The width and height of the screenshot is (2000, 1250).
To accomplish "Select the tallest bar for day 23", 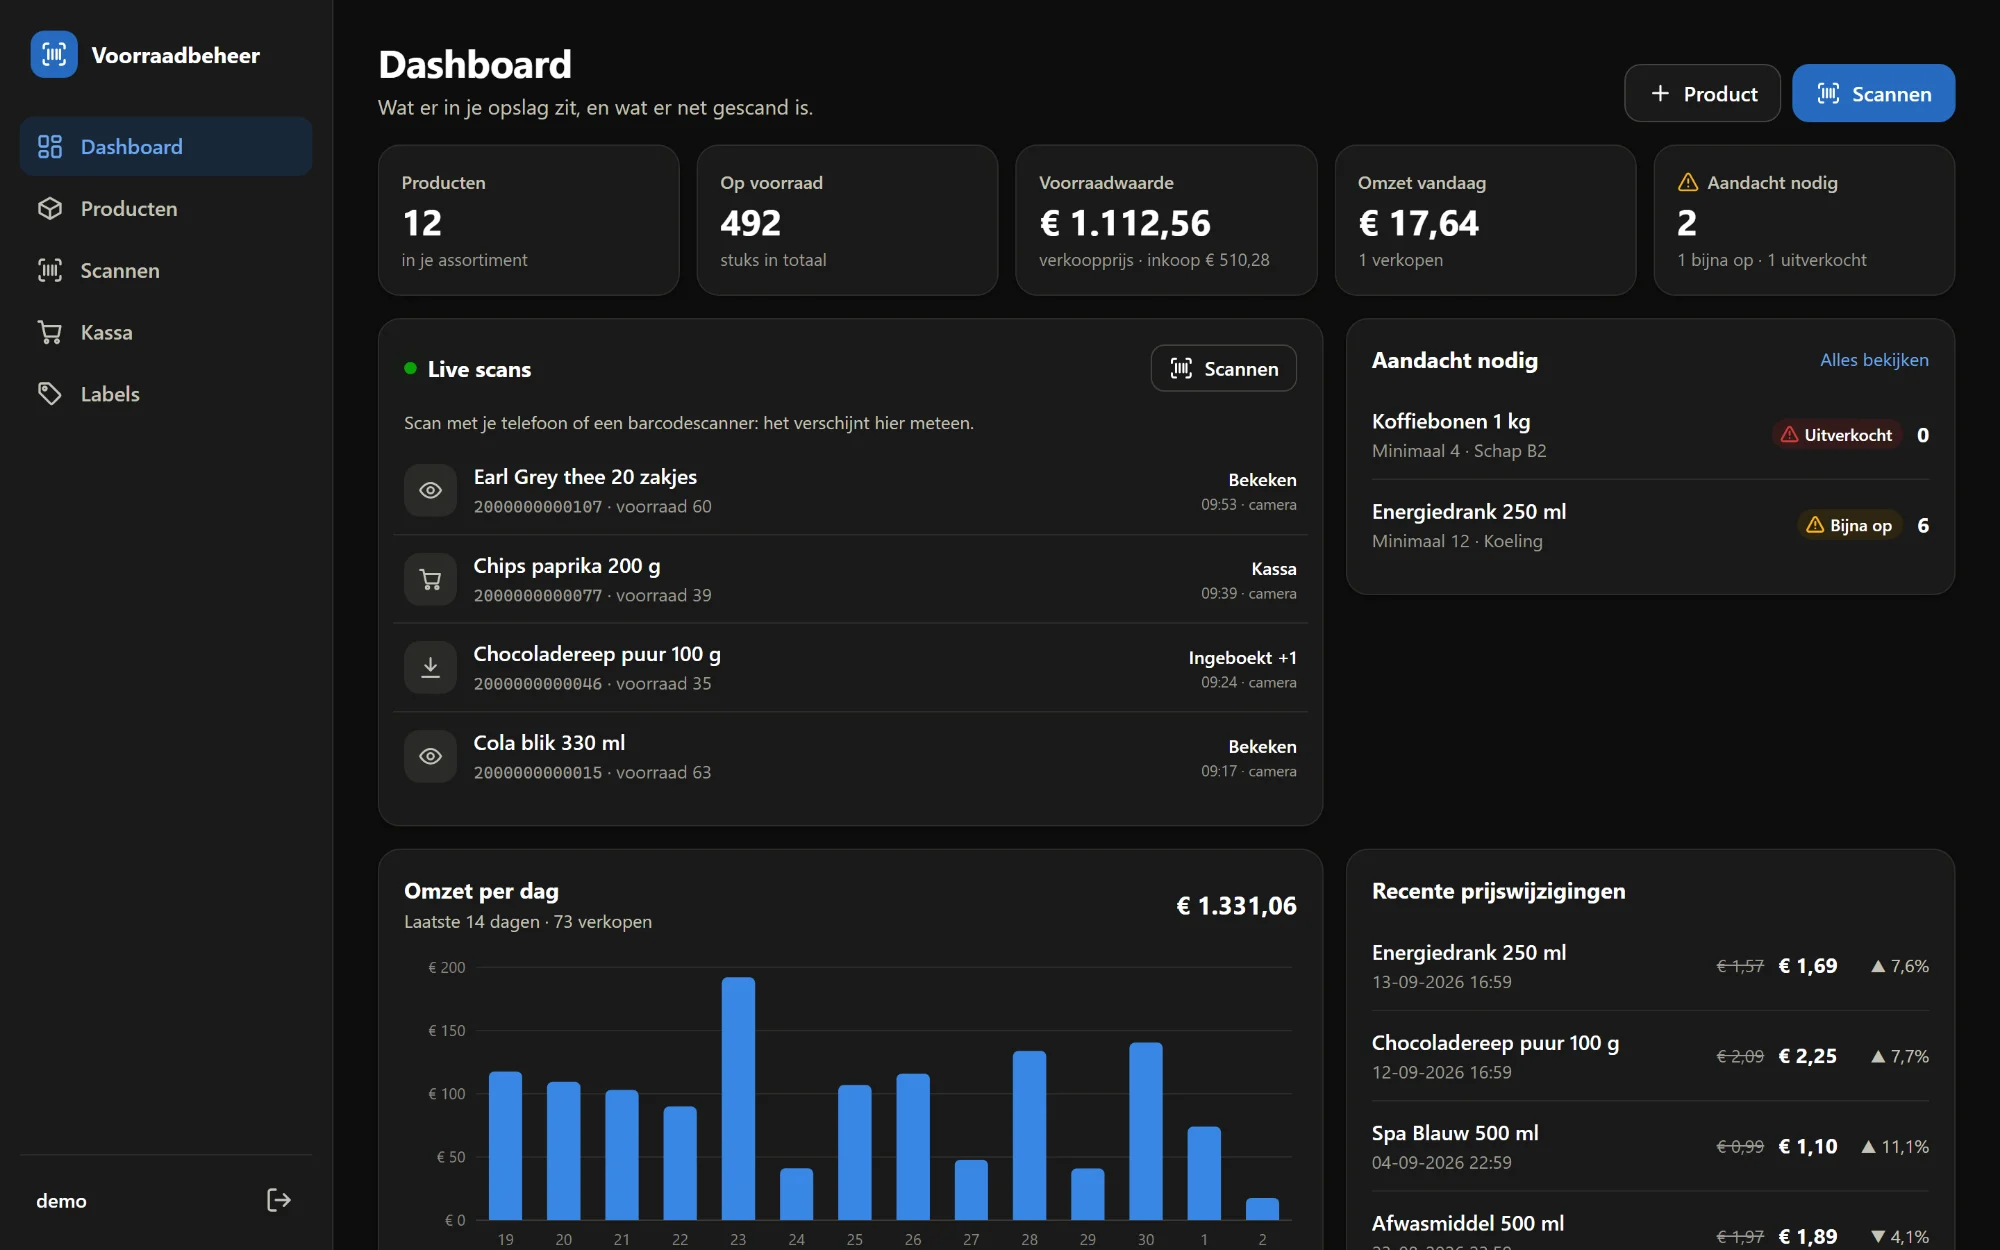I will coord(738,1098).
